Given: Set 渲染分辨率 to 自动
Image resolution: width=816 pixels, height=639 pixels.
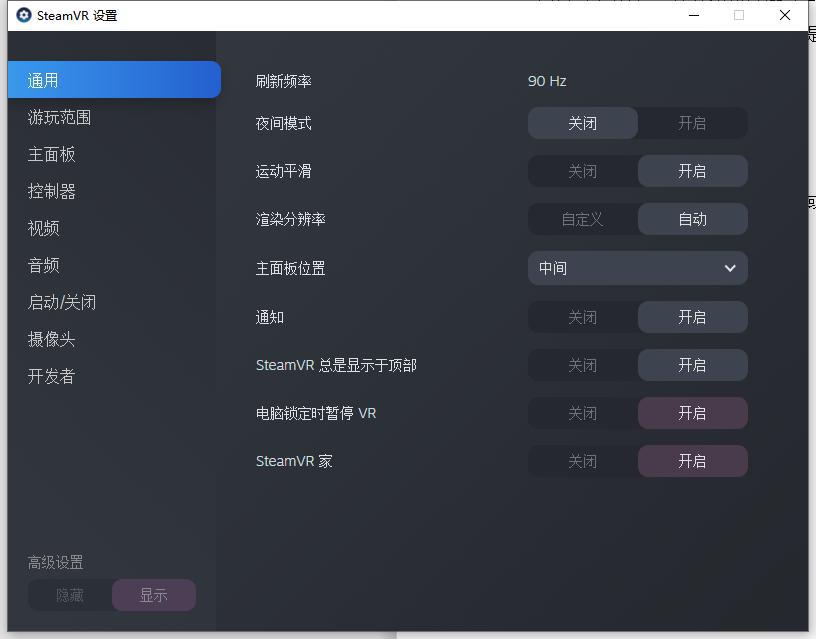Looking at the screenshot, I should [693, 219].
